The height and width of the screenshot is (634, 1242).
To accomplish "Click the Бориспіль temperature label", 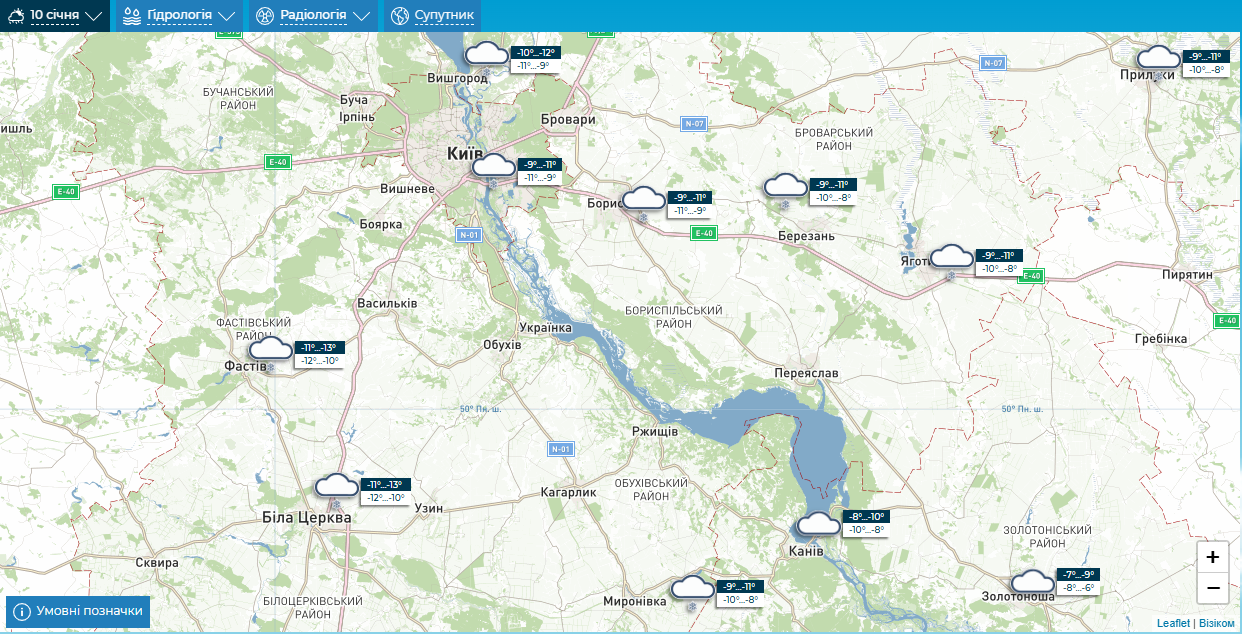I will (688, 204).
